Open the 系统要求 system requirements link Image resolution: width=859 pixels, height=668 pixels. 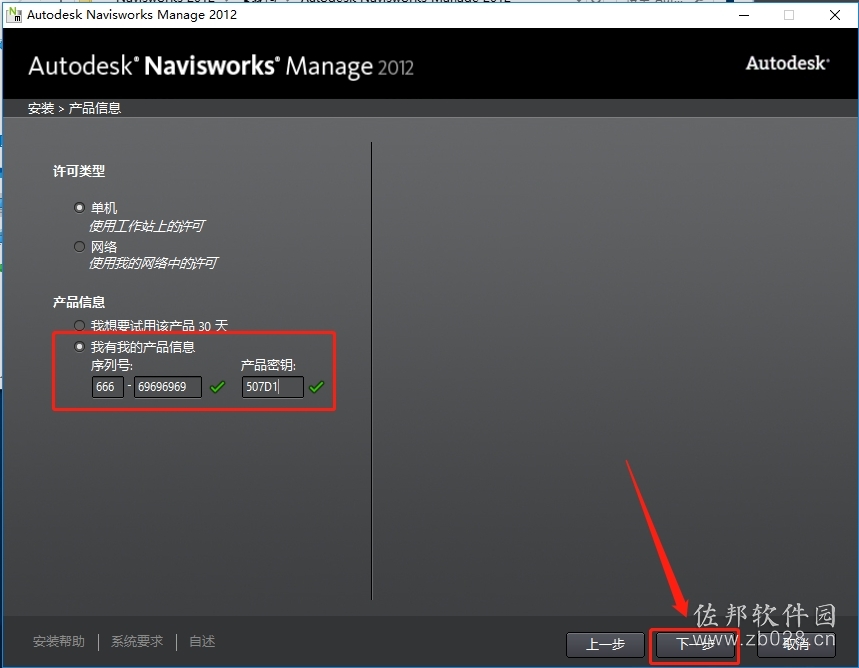pyautogui.click(x=137, y=641)
